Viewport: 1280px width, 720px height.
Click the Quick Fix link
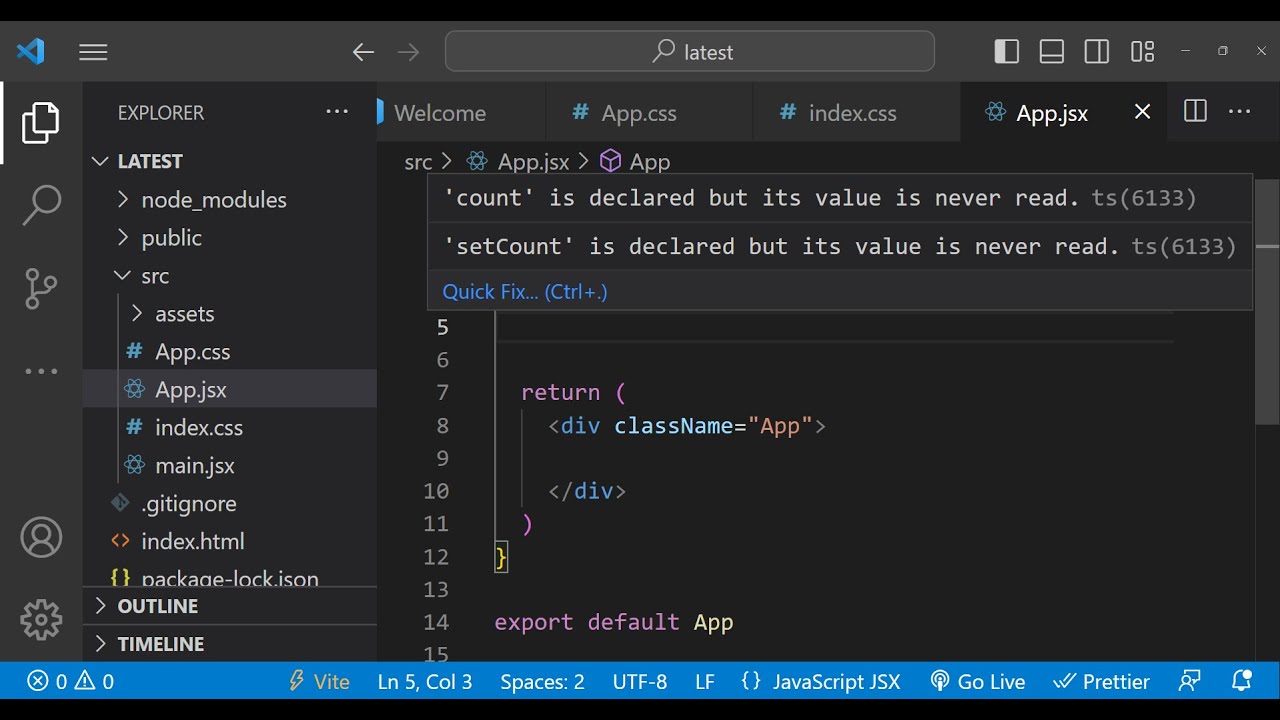525,292
